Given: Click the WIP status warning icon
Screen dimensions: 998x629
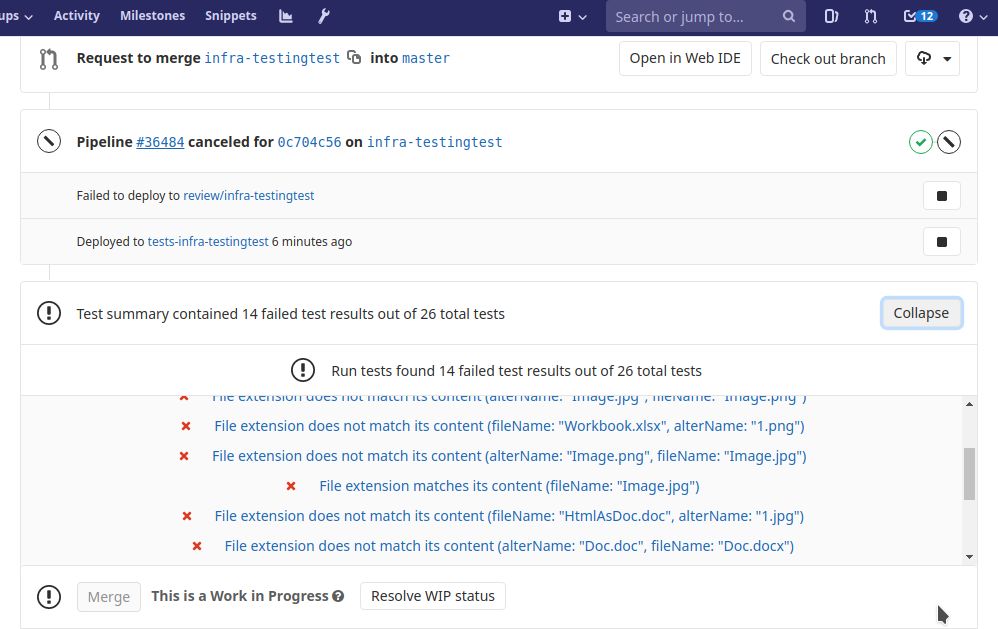Looking at the screenshot, I should (x=49, y=597).
